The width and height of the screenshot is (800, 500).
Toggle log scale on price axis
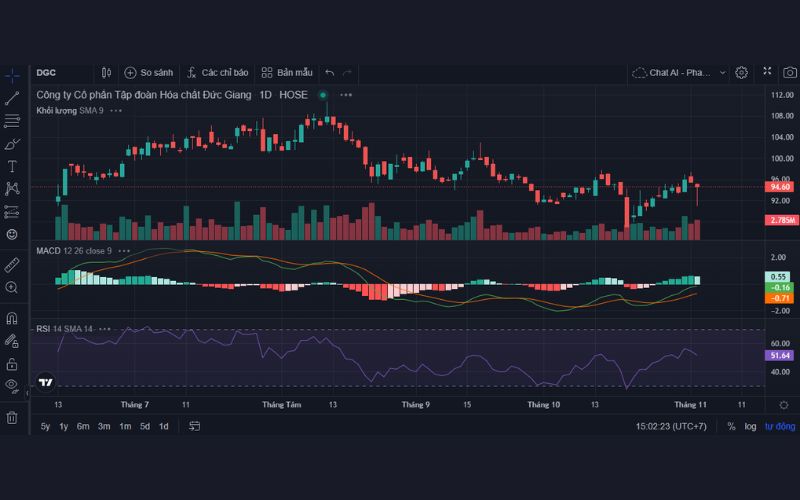750,426
